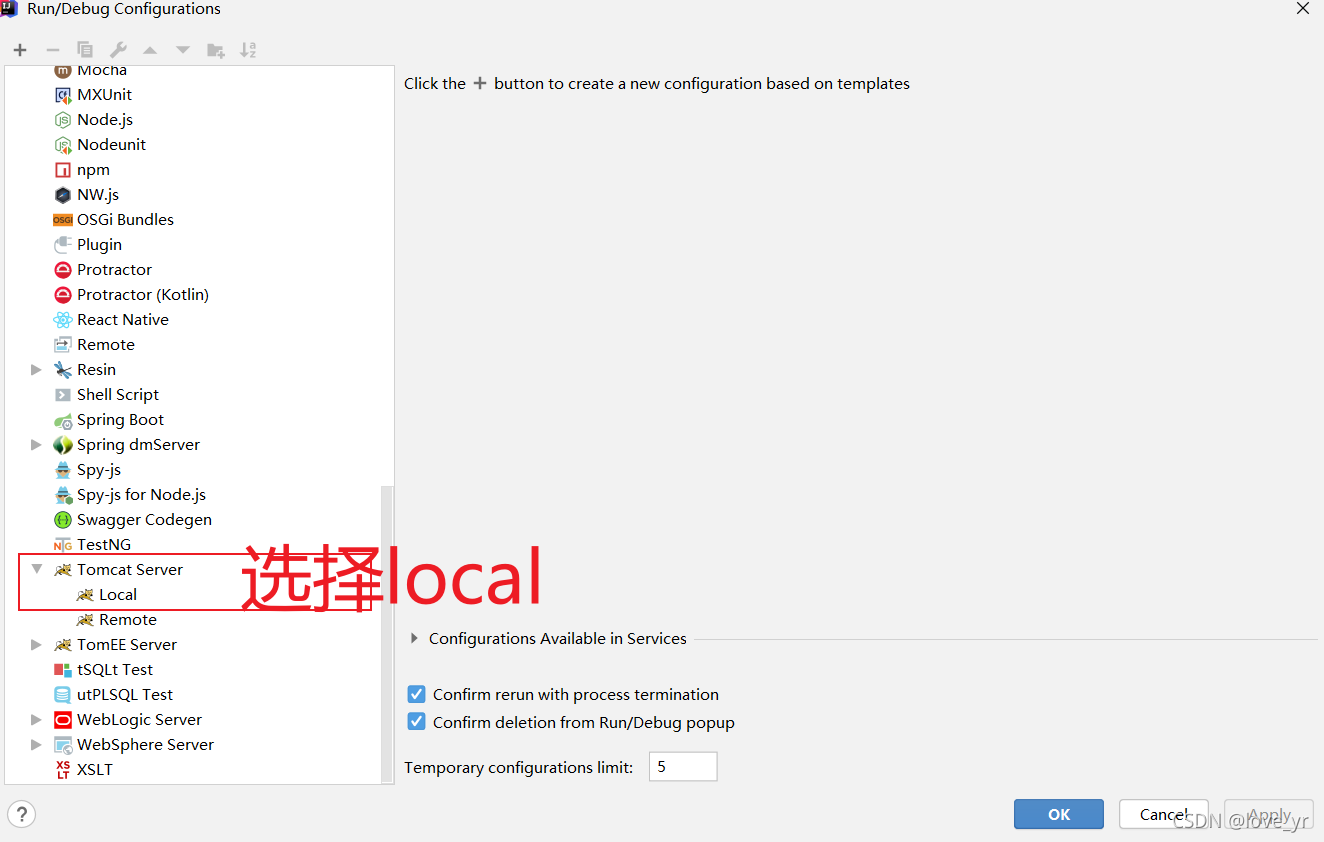This screenshot has height=842, width=1324.
Task: Expand the Resin tree node
Action: (x=36, y=370)
